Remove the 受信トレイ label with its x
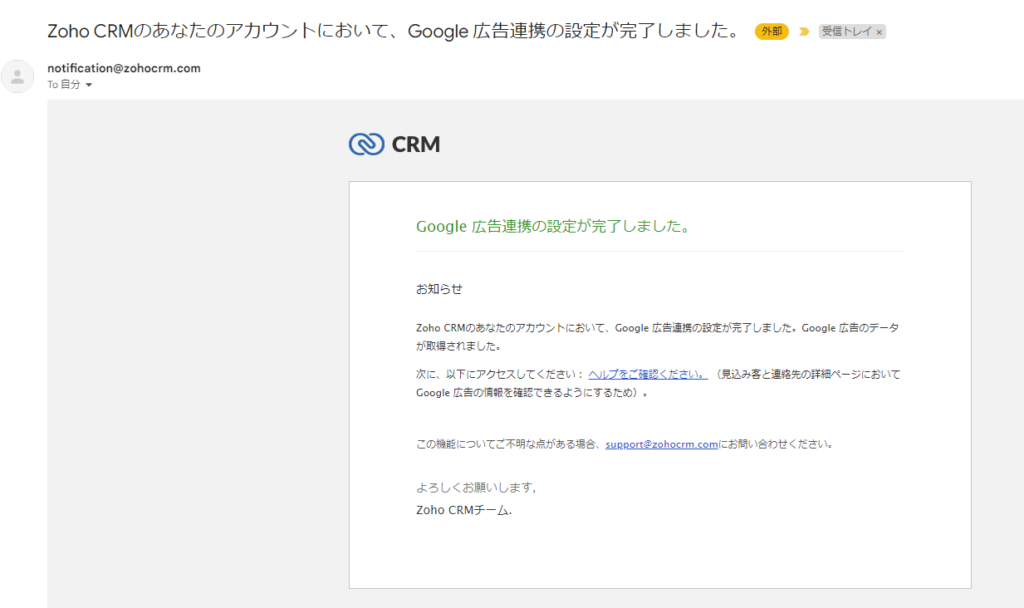This screenshot has height=608, width=1024. (x=879, y=32)
